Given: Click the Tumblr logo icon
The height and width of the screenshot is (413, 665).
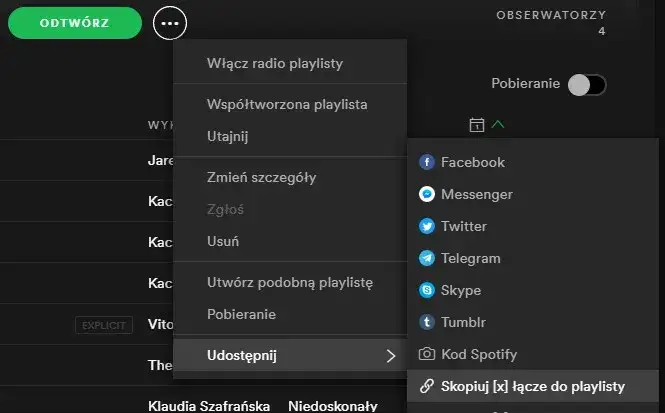Looking at the screenshot, I should (x=427, y=322).
